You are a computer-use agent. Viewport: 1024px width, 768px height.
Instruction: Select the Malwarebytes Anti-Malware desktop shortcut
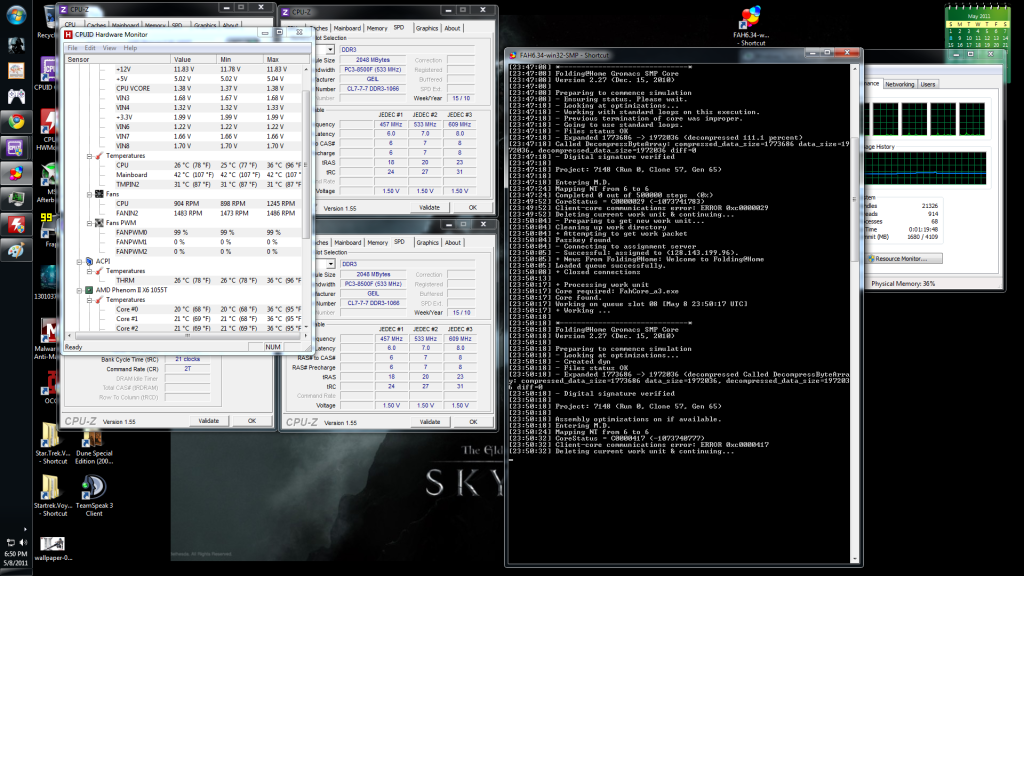(47, 340)
